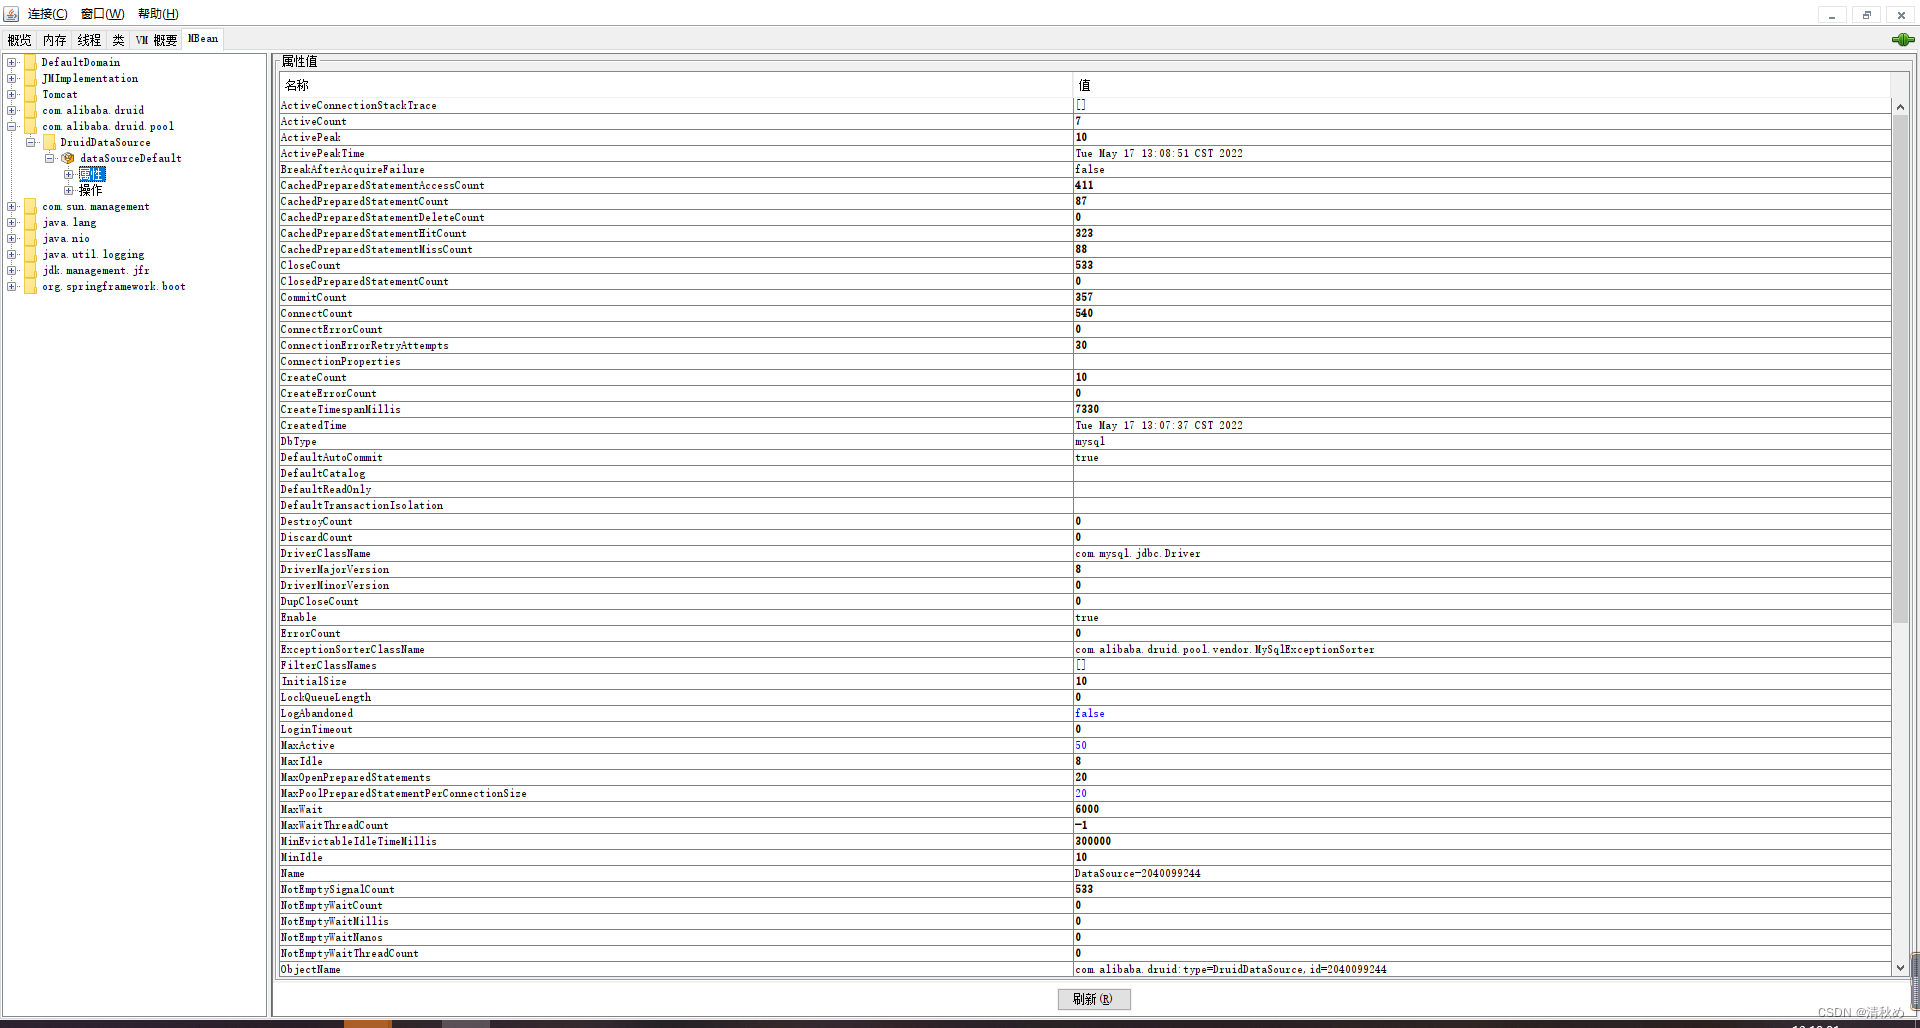The image size is (1920, 1028).
Task: Click the Java application icon in menu bar
Action: point(11,14)
